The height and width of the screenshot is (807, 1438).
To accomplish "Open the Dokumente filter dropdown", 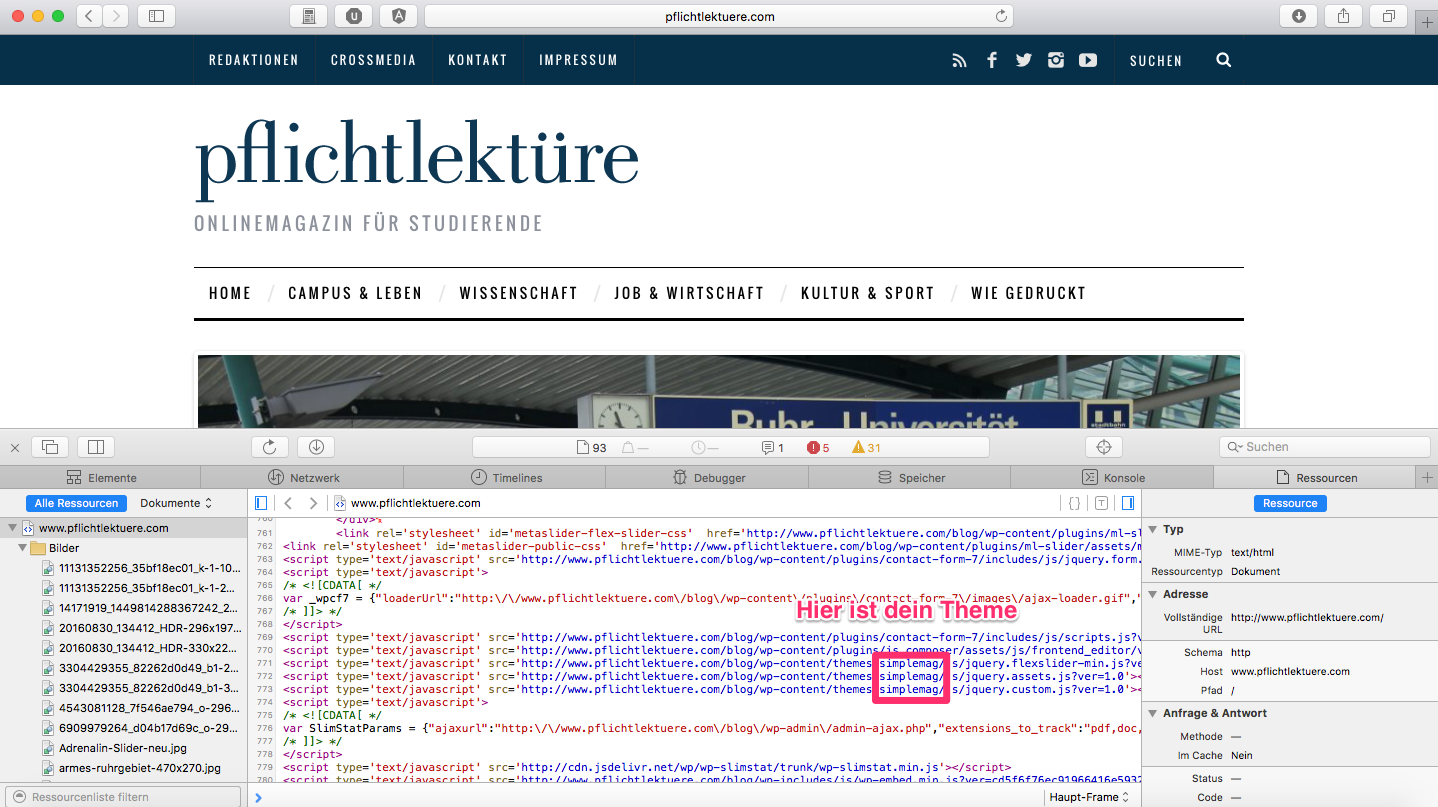I will [x=176, y=503].
